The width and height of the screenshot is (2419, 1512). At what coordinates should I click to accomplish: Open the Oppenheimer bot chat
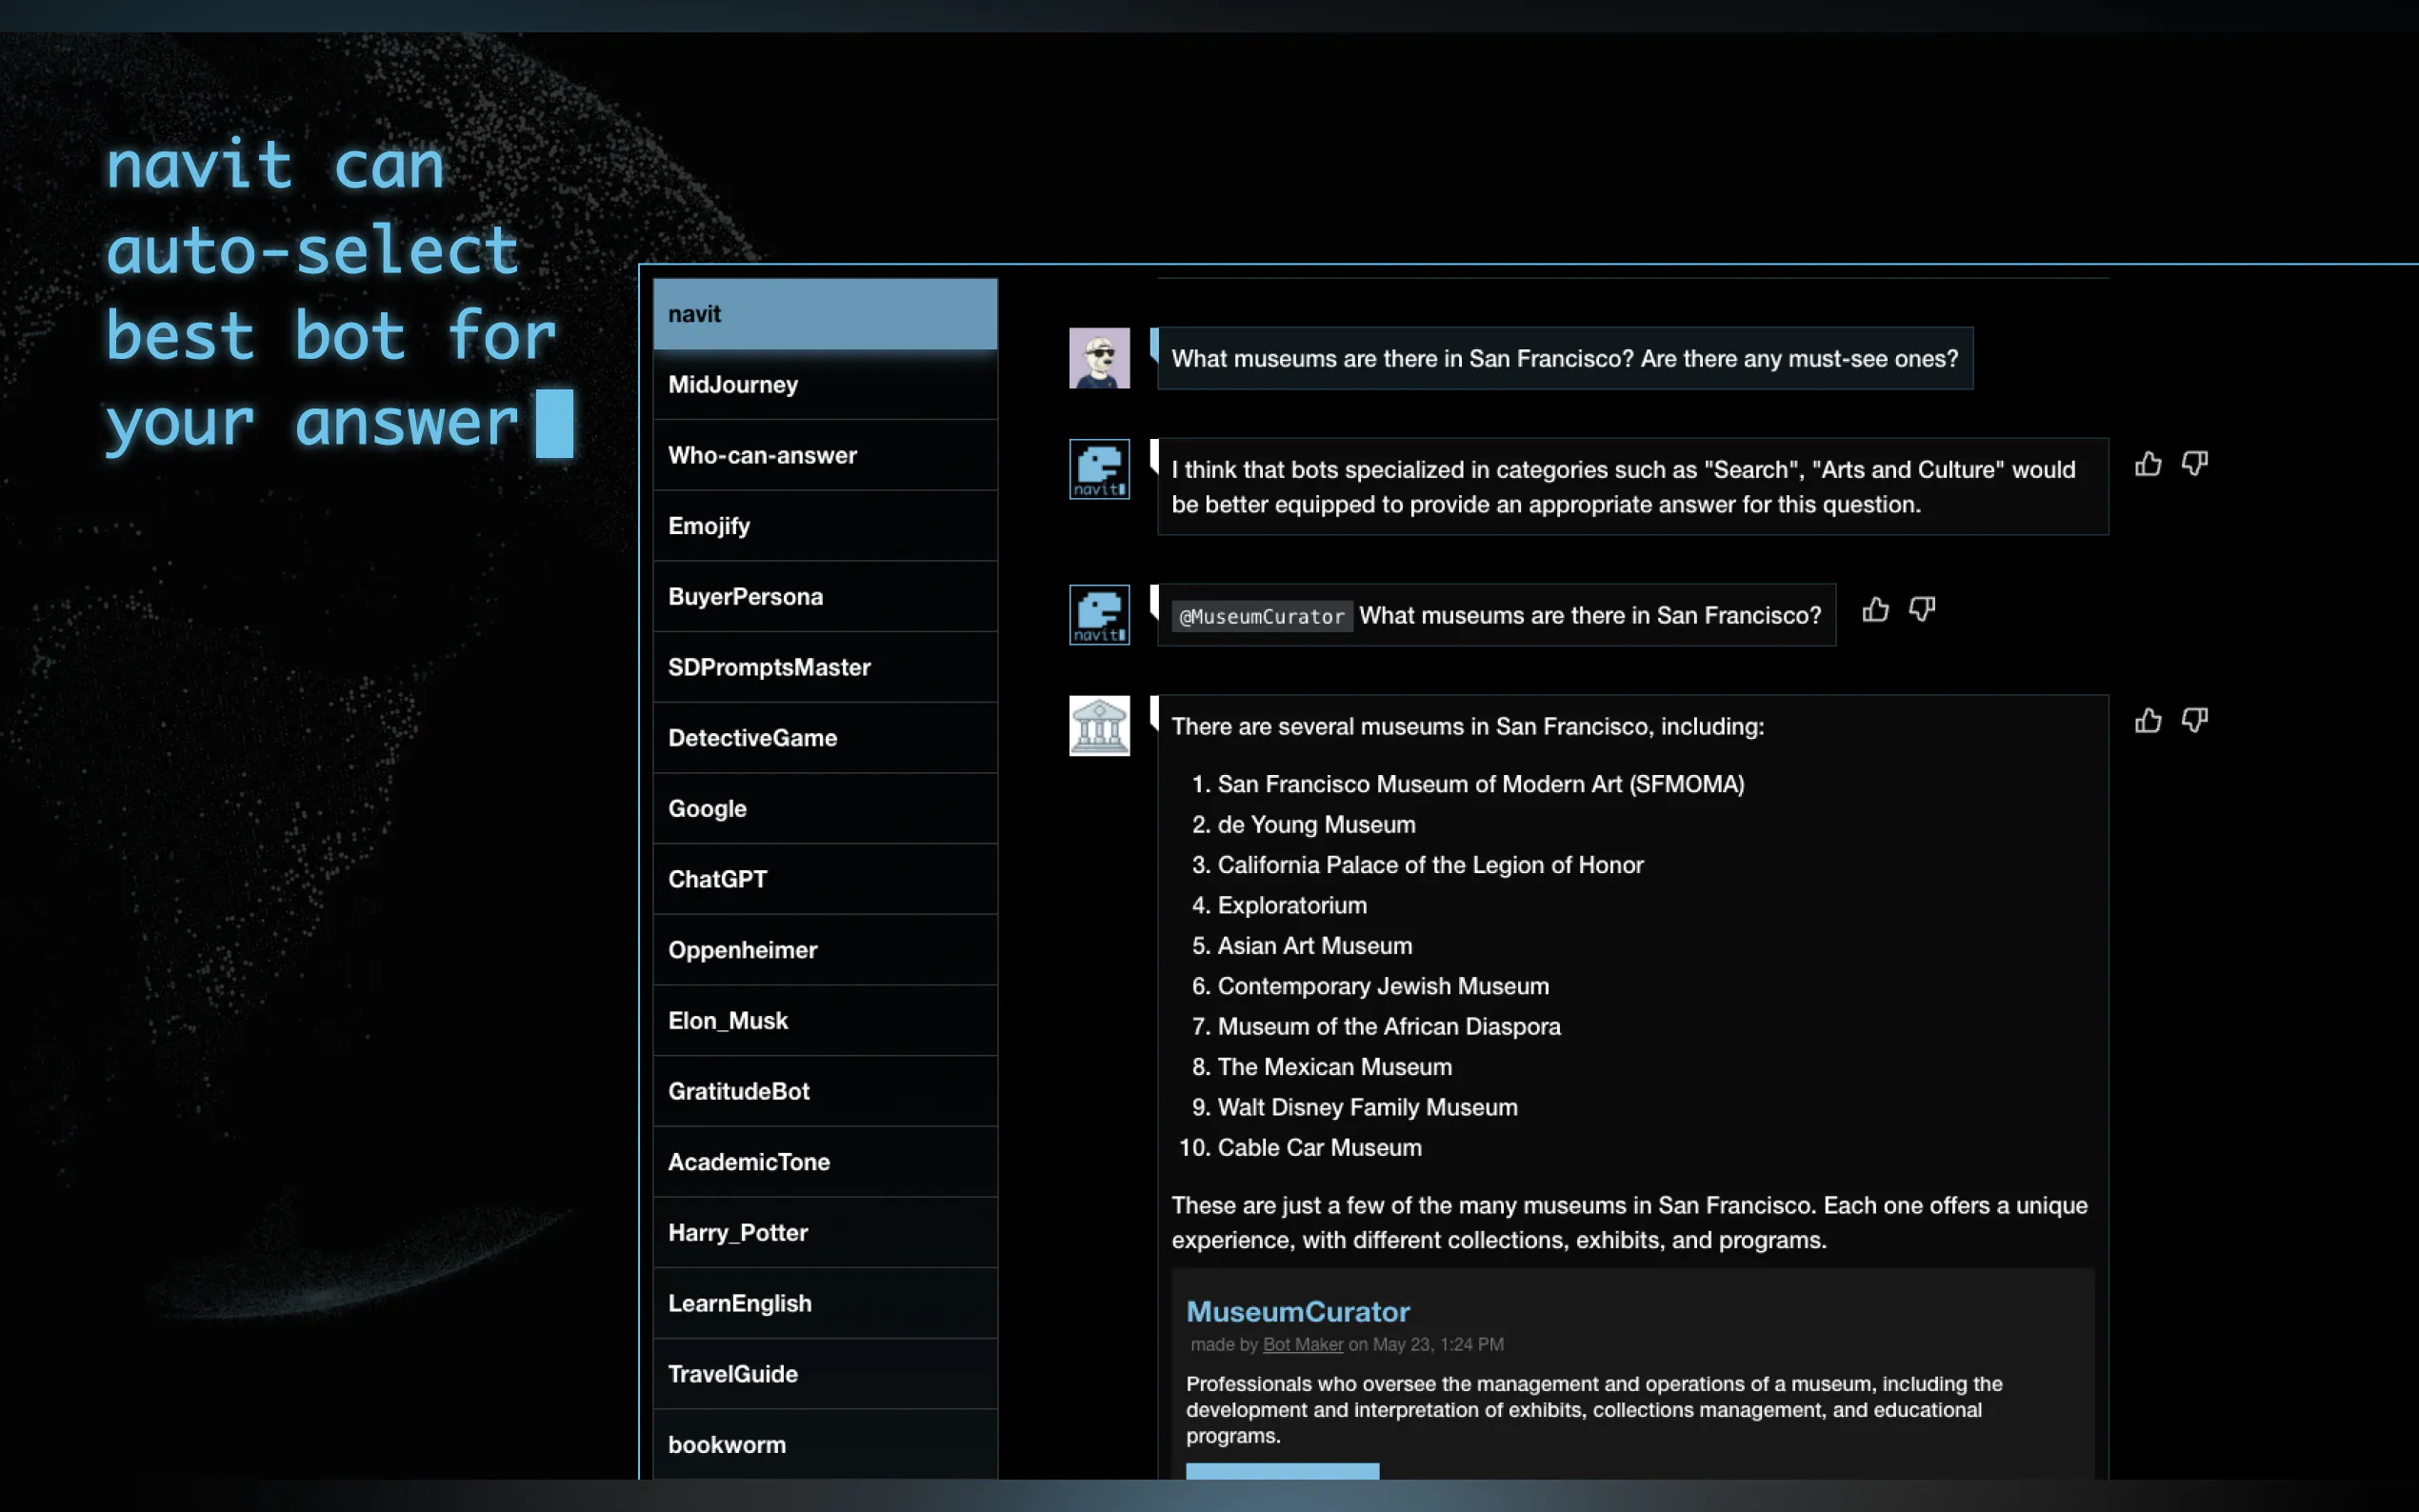point(825,950)
